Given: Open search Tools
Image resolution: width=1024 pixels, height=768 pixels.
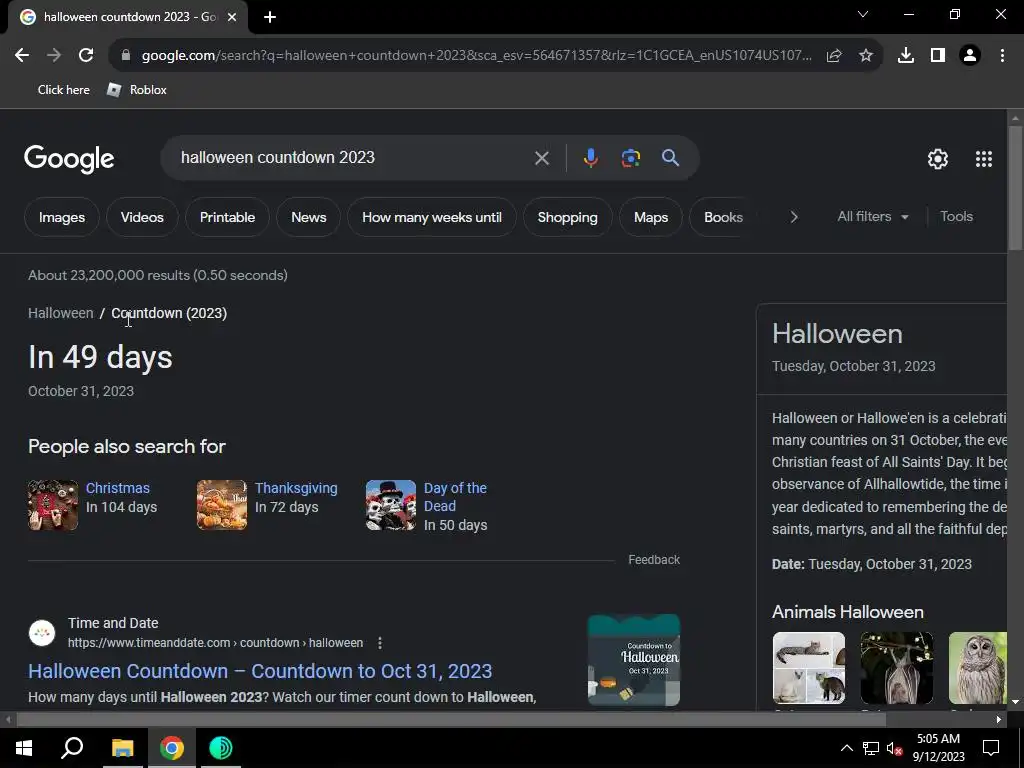Looking at the screenshot, I should pyautogui.click(x=956, y=217).
